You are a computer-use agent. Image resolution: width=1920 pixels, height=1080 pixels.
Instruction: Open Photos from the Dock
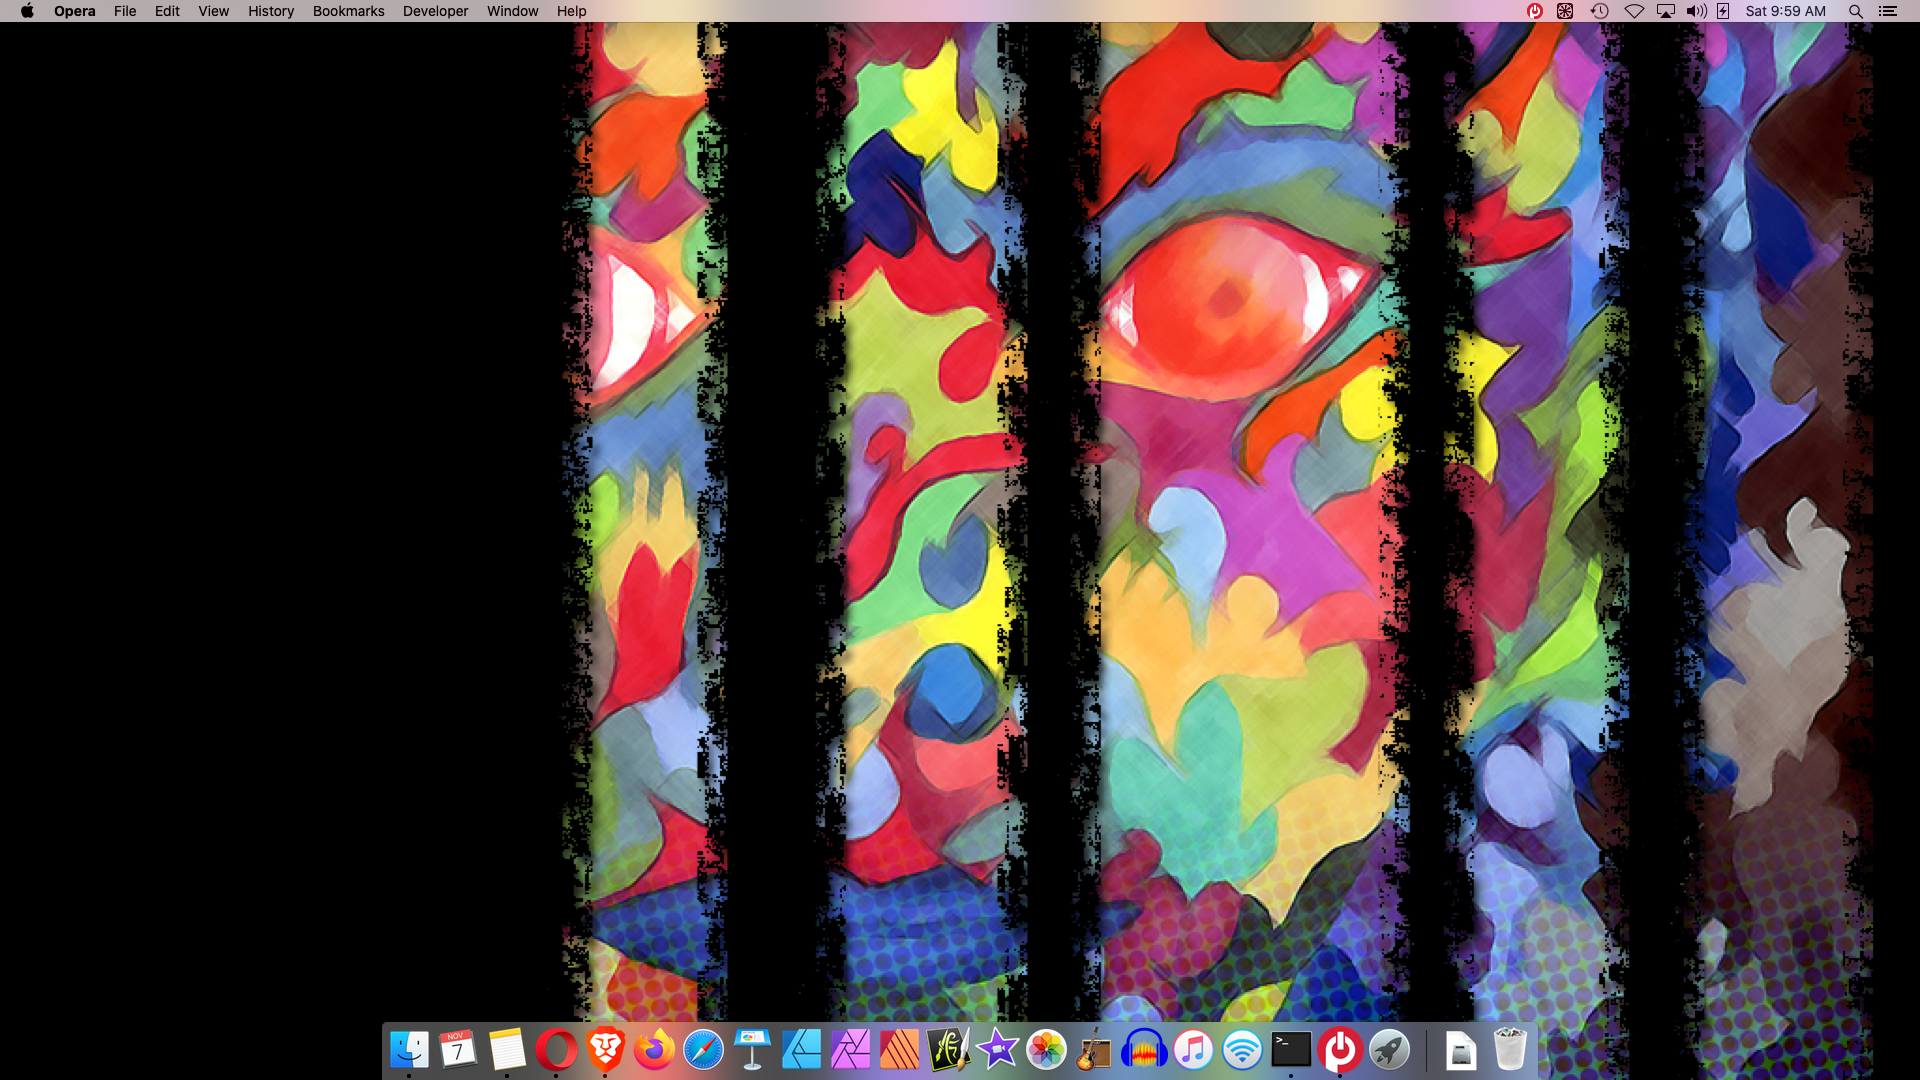point(1046,1050)
